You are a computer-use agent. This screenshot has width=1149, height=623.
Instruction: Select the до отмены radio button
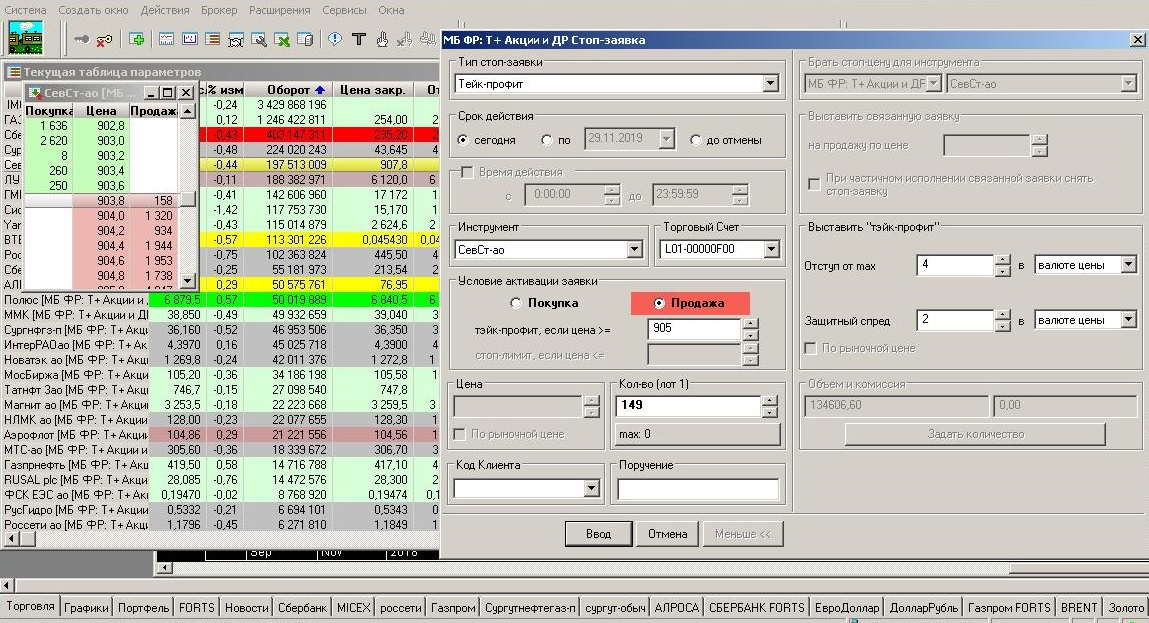[695, 140]
